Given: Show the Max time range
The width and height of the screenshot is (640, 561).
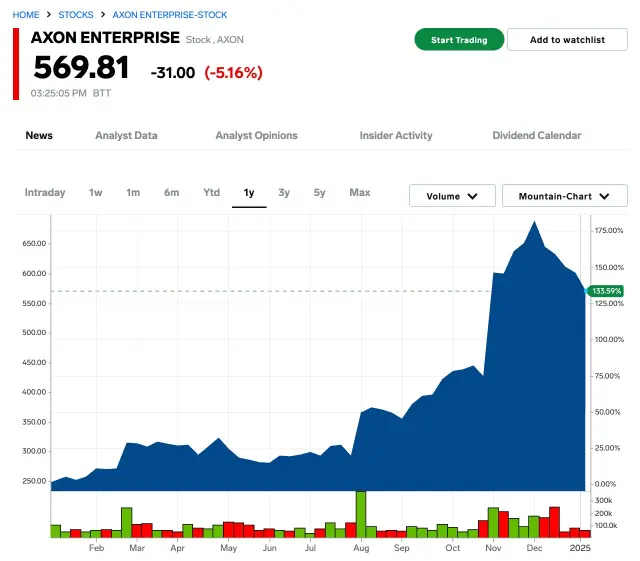Looking at the screenshot, I should [x=360, y=193].
